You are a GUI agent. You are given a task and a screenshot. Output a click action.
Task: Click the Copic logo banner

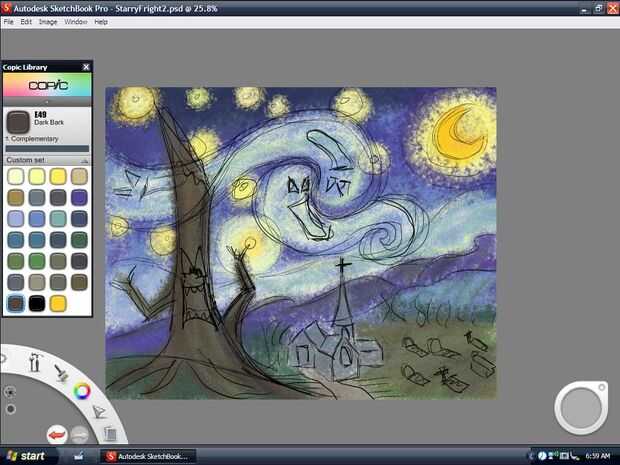pyautogui.click(x=47, y=85)
